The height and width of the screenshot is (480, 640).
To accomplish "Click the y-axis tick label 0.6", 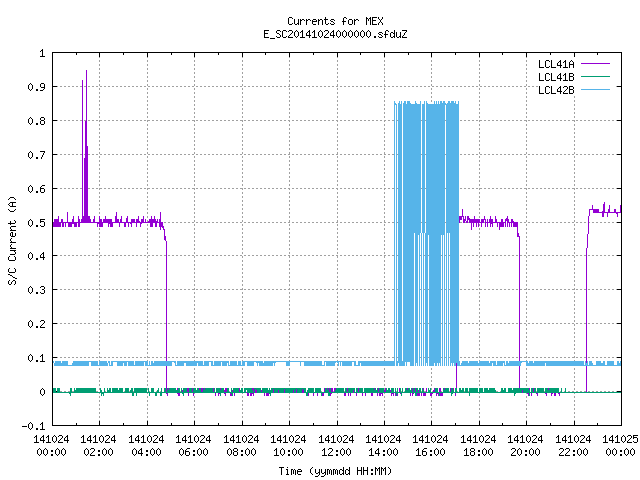I will (x=36, y=189).
